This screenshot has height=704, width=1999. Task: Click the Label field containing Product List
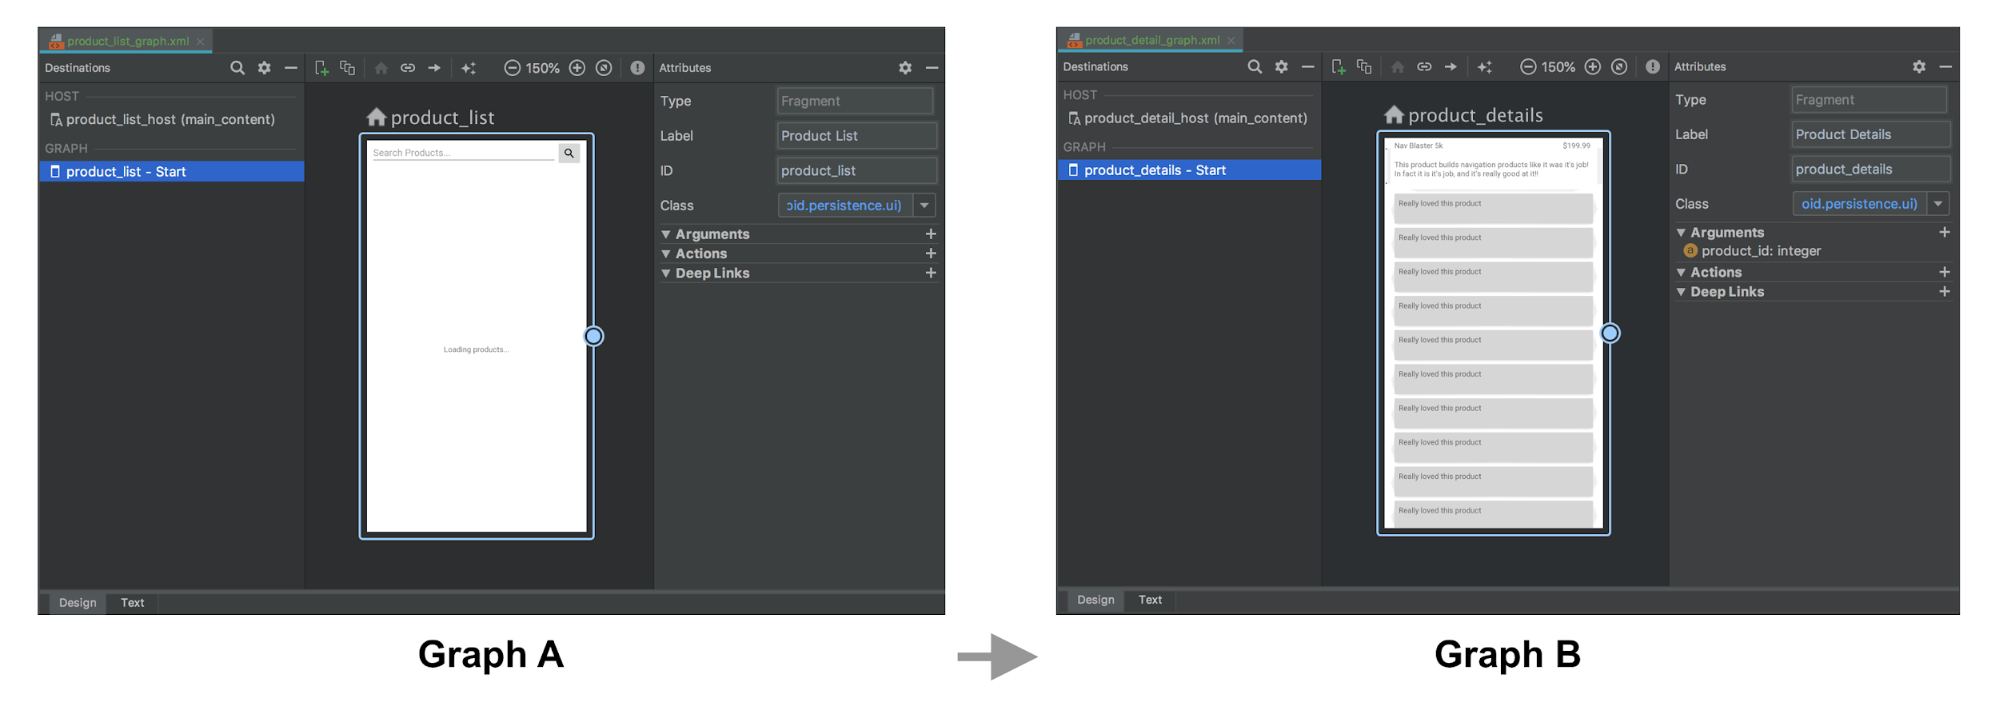[x=855, y=136]
